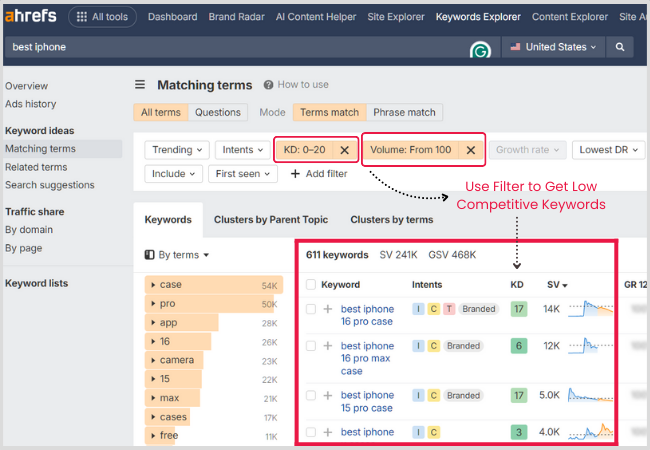This screenshot has height=450, width=650.
Task: Open the Lowest DR filter dropdown
Action: point(608,150)
